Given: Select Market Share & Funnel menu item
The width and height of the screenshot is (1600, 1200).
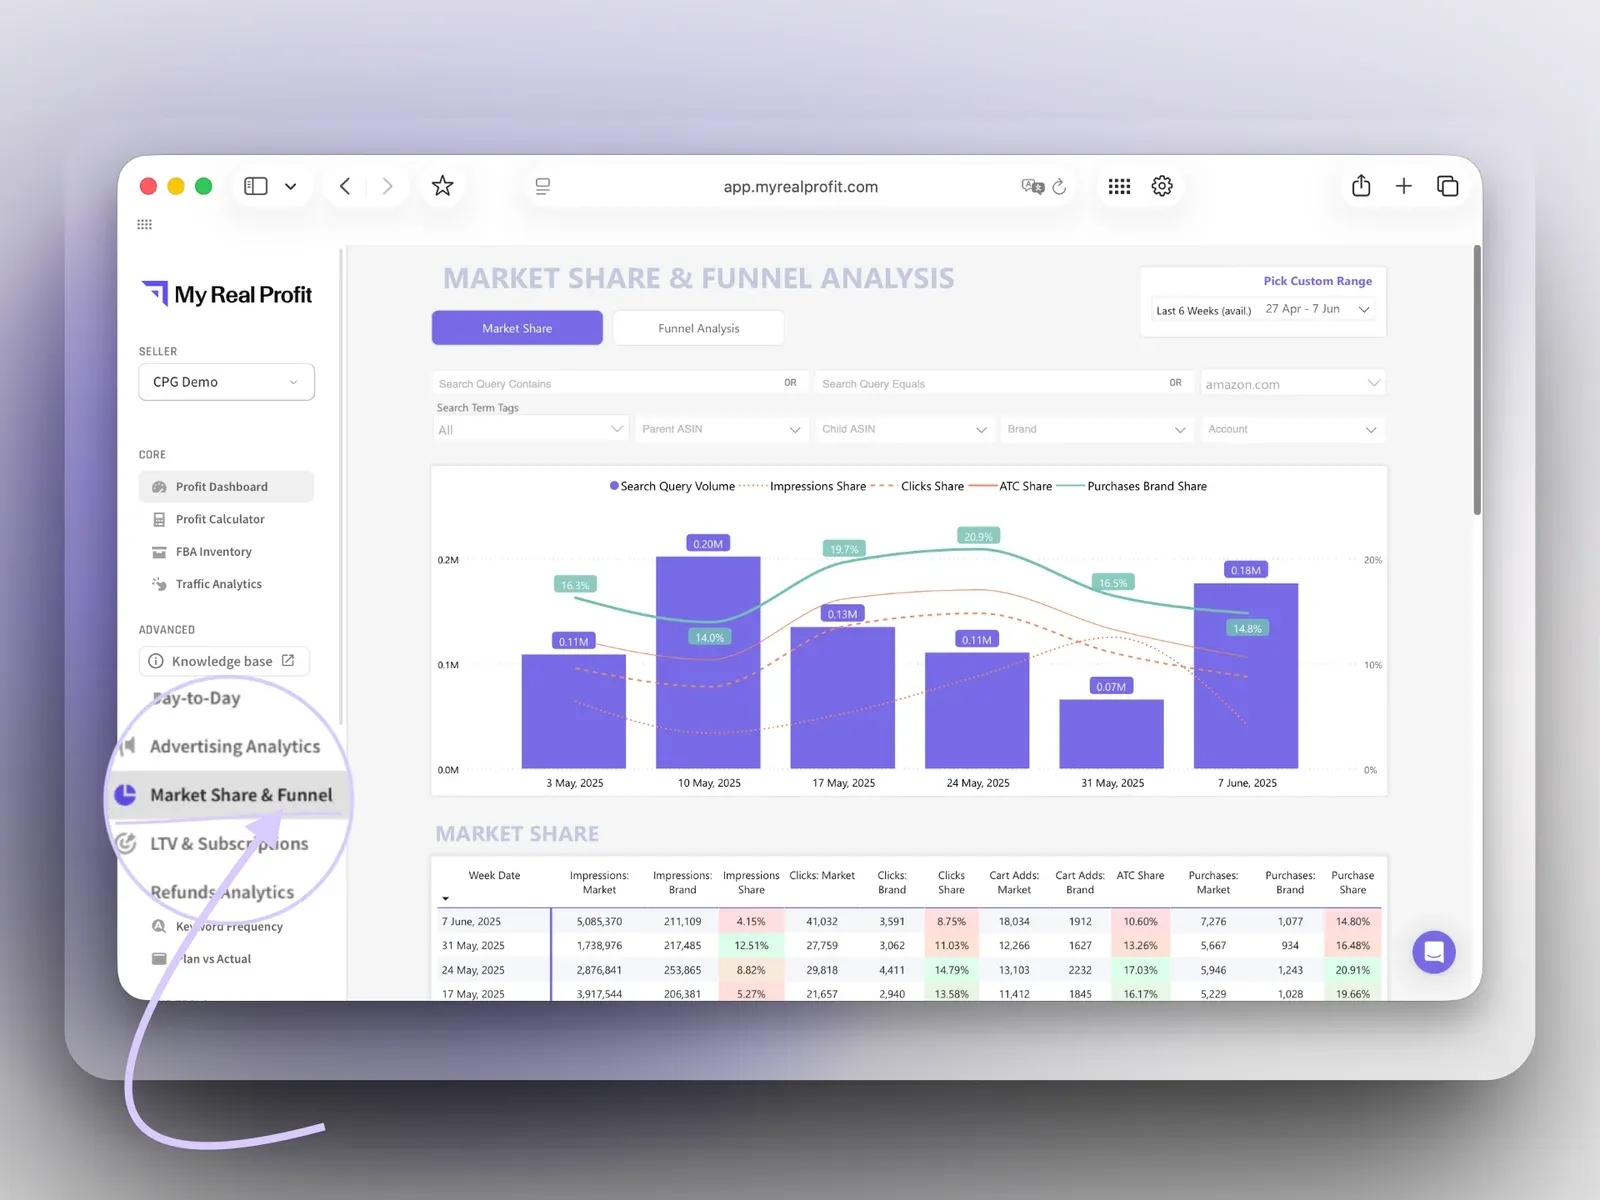Looking at the screenshot, I should point(231,795).
